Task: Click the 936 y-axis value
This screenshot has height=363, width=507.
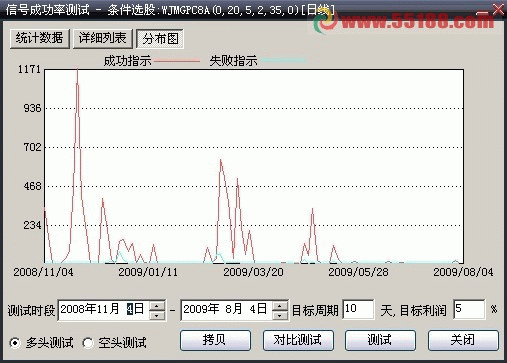Action: pos(32,108)
